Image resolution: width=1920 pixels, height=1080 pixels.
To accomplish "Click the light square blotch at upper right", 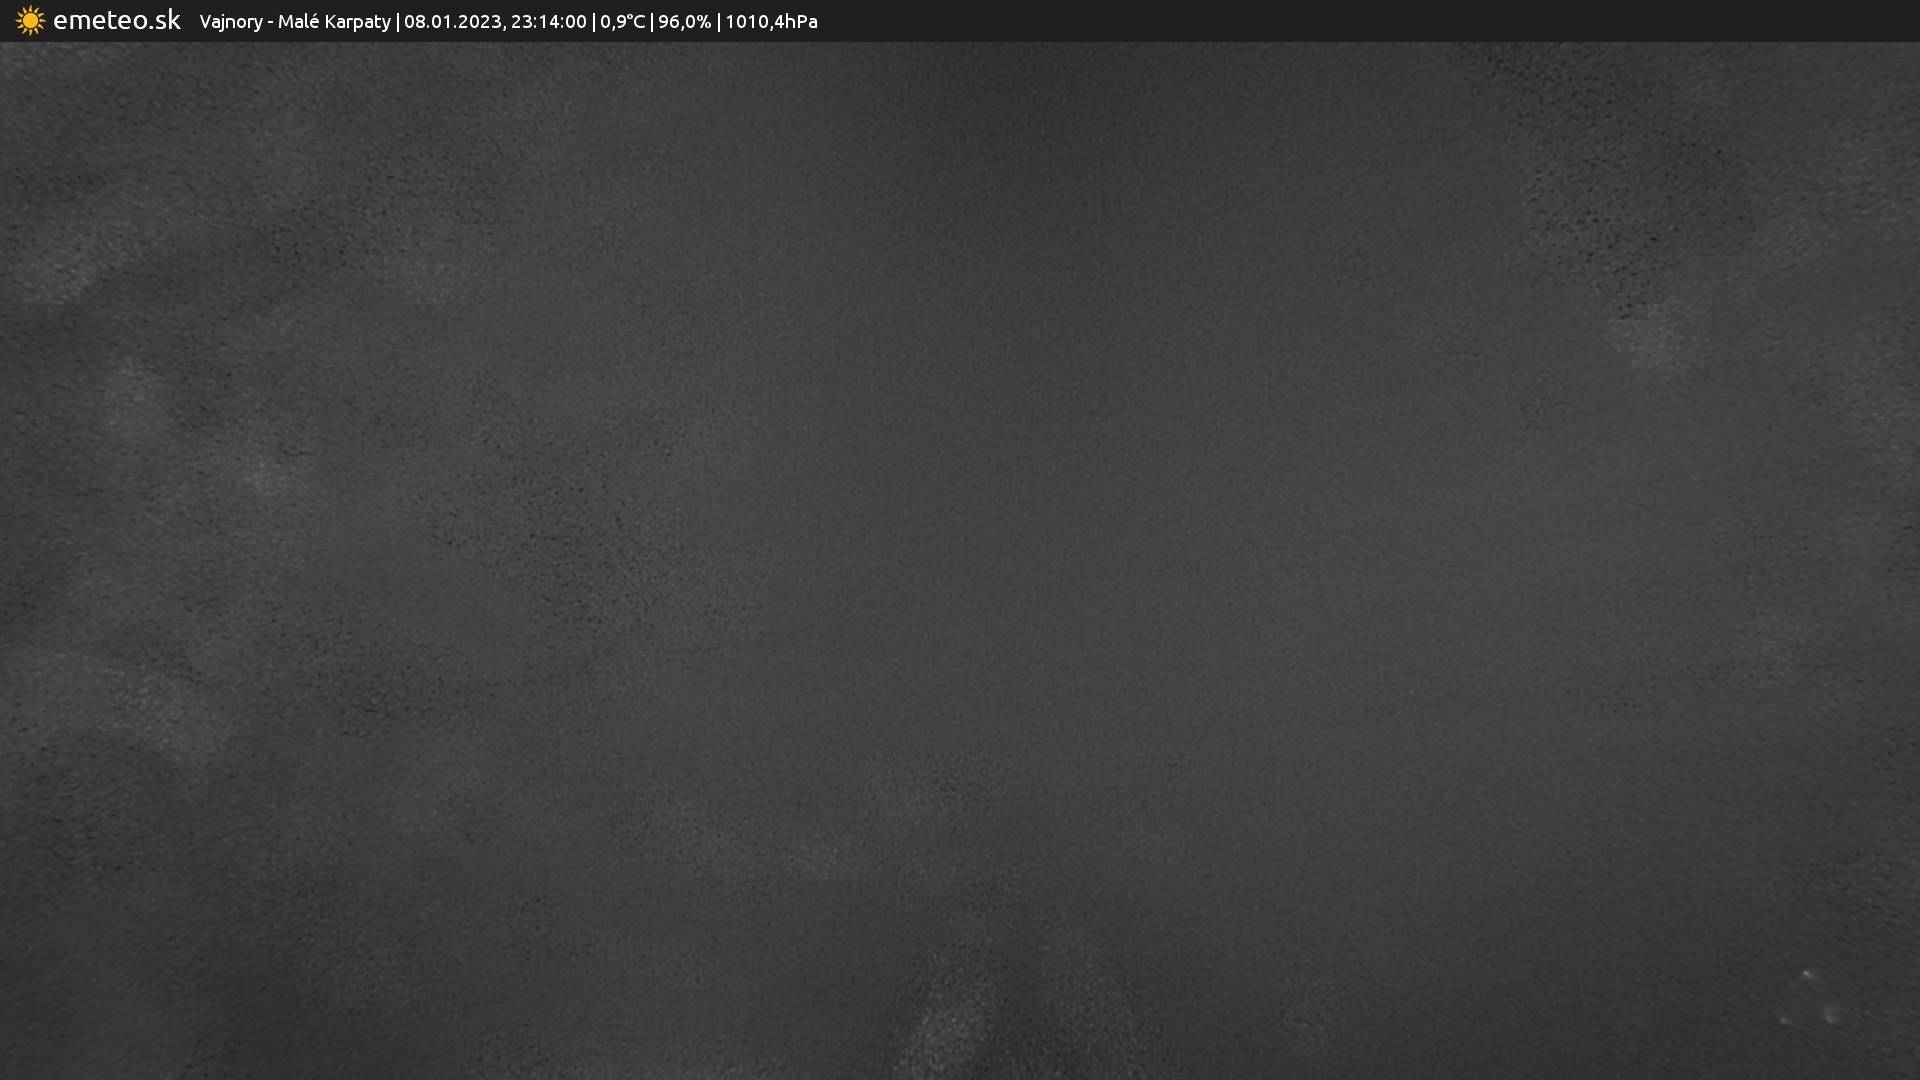I will (x=1657, y=336).
